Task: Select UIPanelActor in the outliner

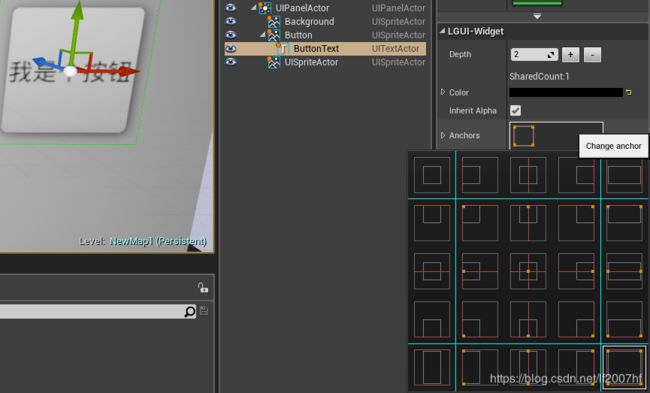Action: pyautogui.click(x=302, y=8)
